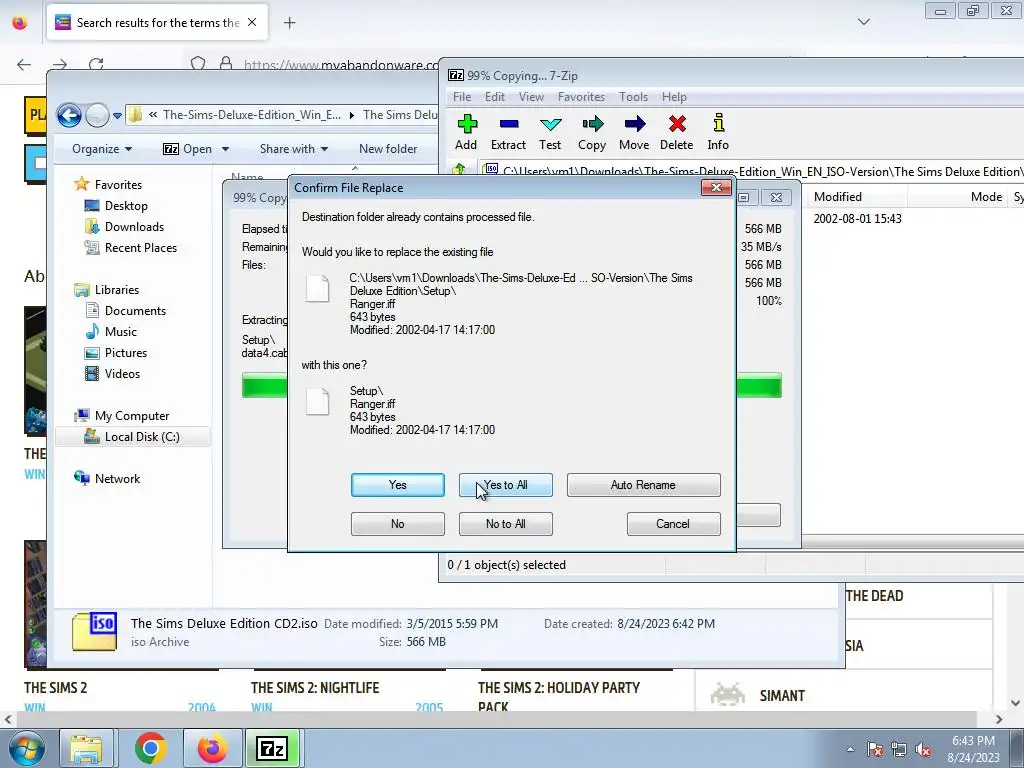This screenshot has width=1024, height=768.
Task: Click the Firefox back navigation arrow
Action: (24, 64)
